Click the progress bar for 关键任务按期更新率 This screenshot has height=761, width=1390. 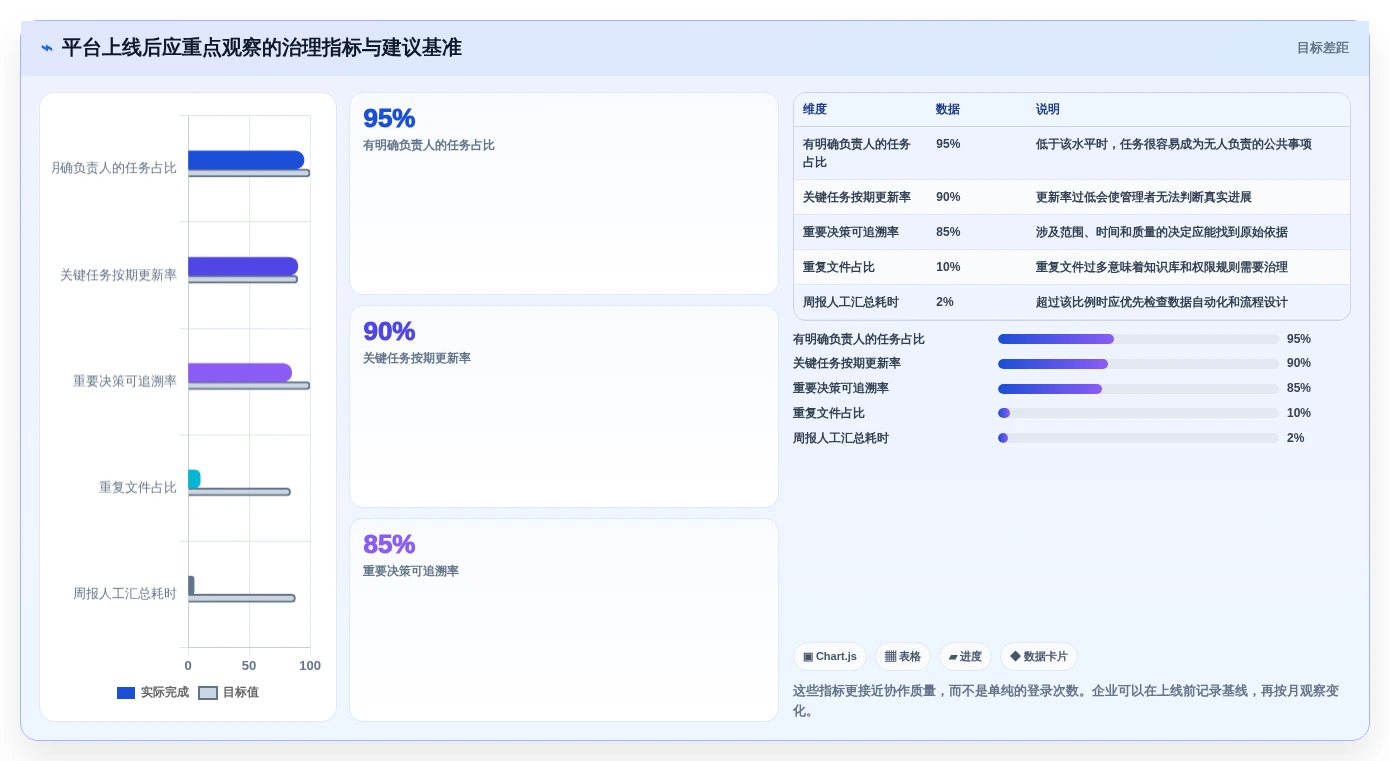click(1138, 364)
